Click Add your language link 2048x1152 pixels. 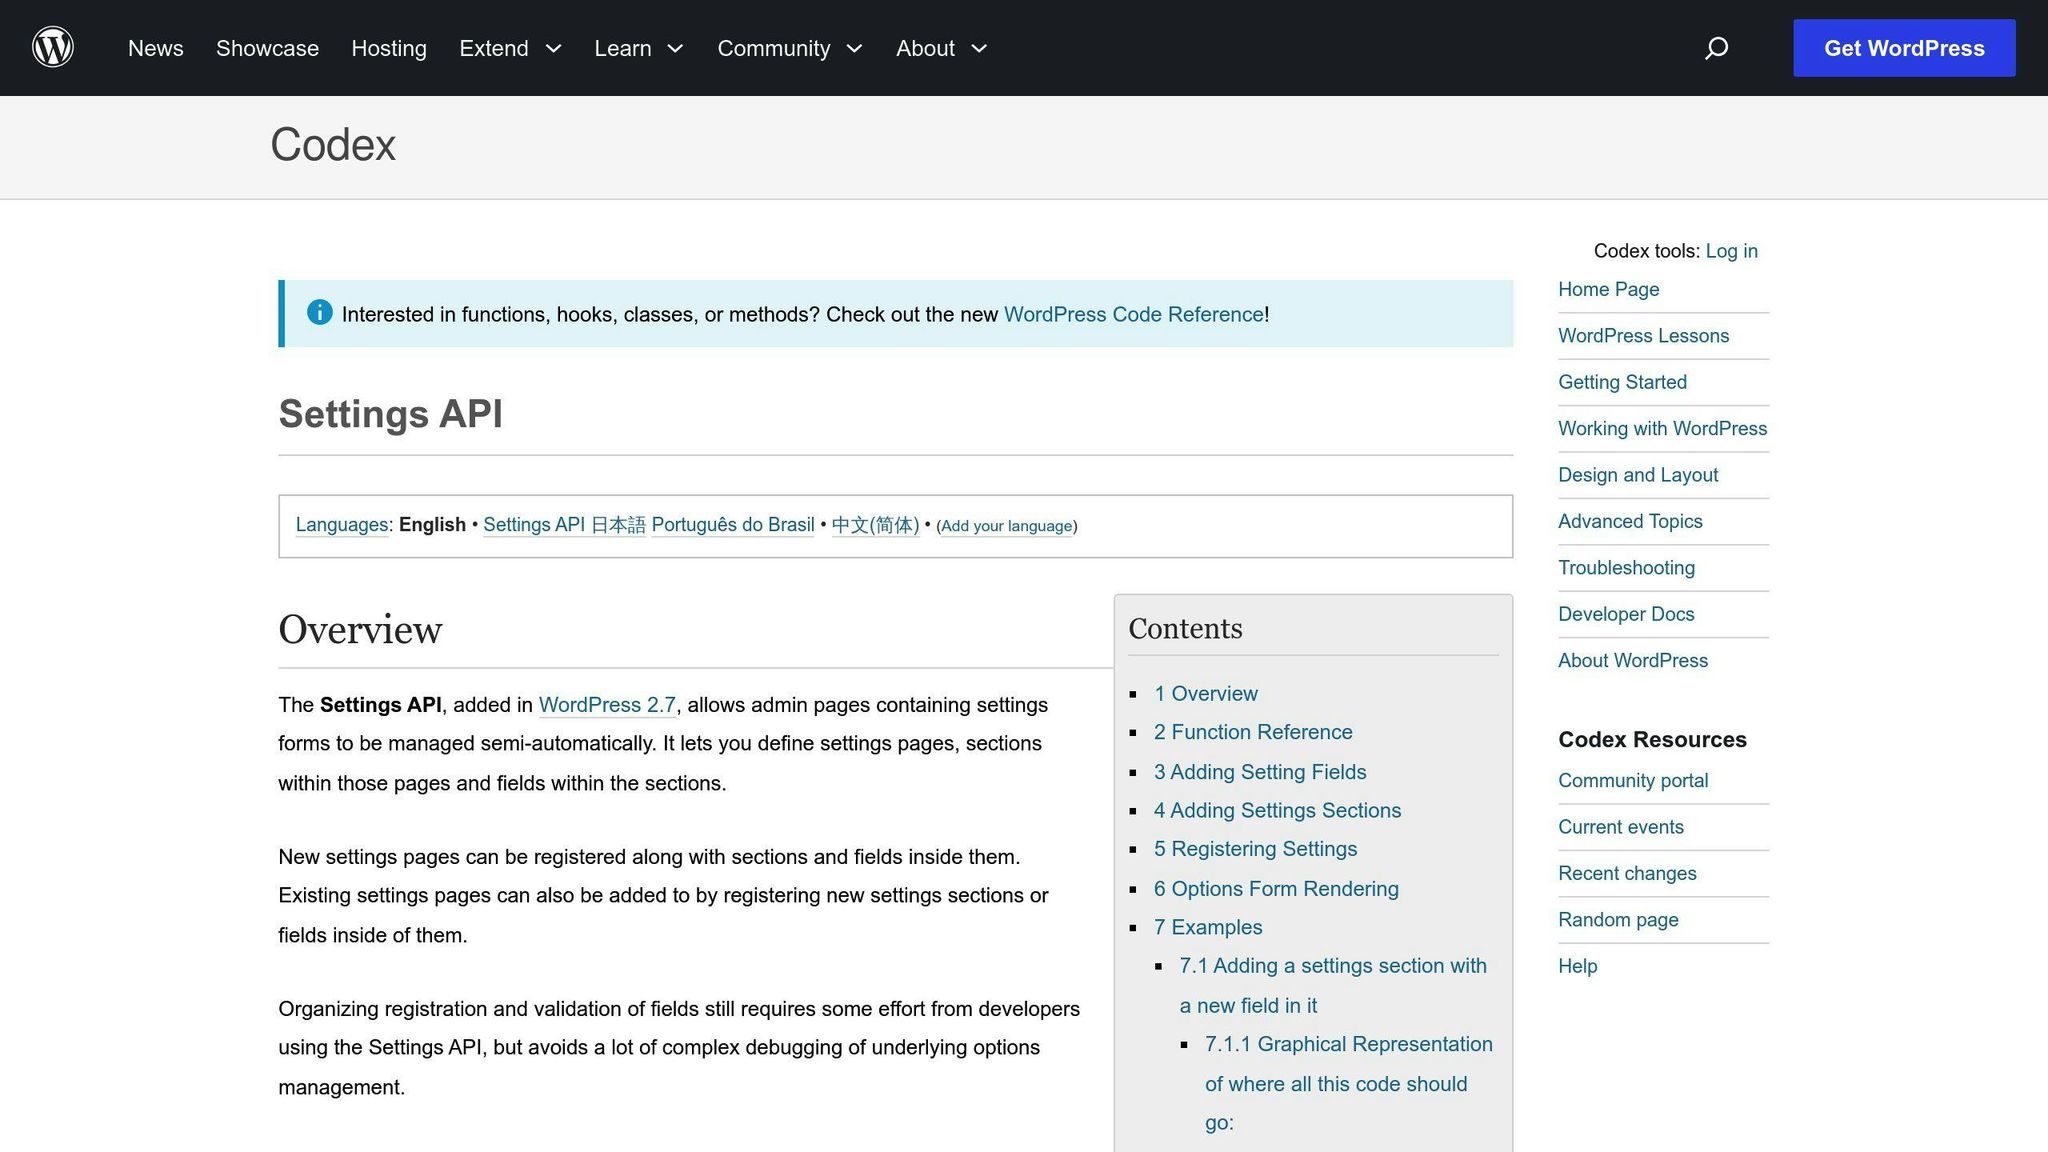click(x=1007, y=526)
